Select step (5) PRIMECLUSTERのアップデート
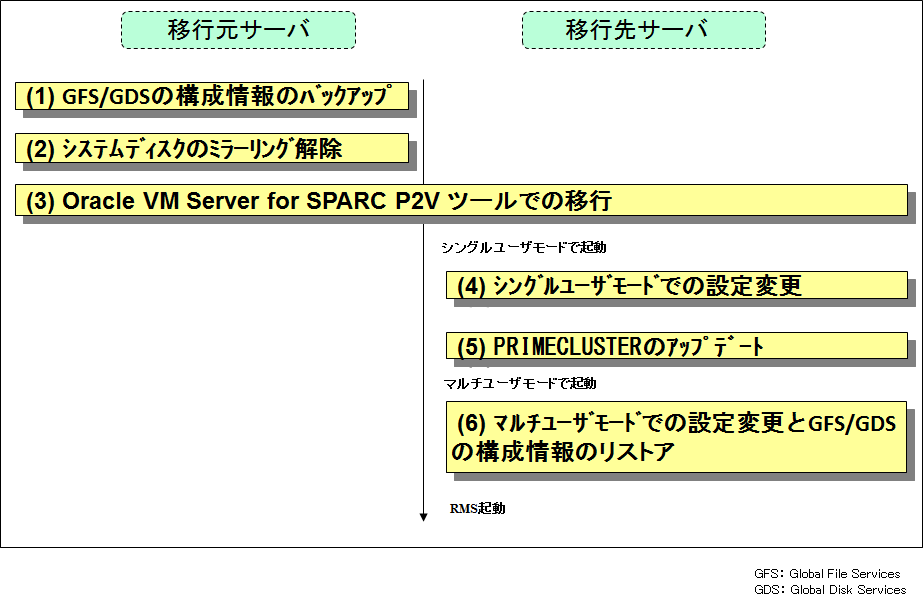 pos(677,346)
